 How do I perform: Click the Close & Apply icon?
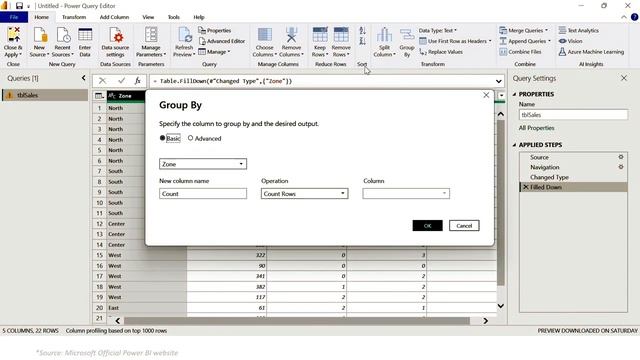tap(13, 36)
